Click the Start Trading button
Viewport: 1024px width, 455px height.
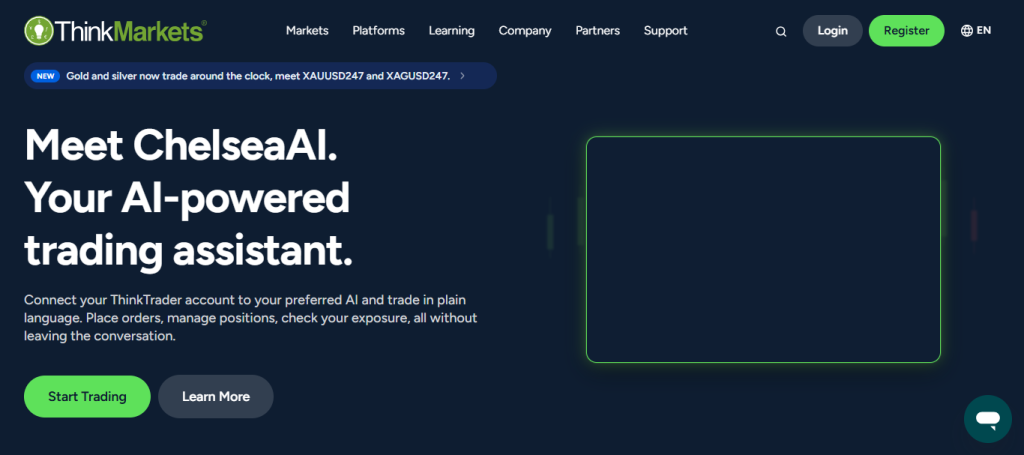(x=88, y=396)
